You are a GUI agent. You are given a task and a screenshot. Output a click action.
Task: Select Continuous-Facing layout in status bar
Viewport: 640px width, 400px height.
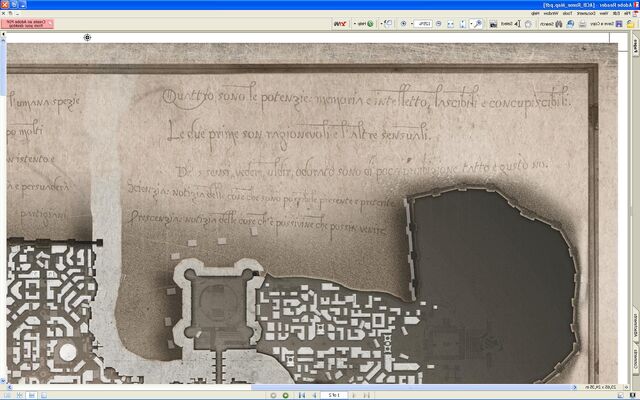[x=19, y=395]
